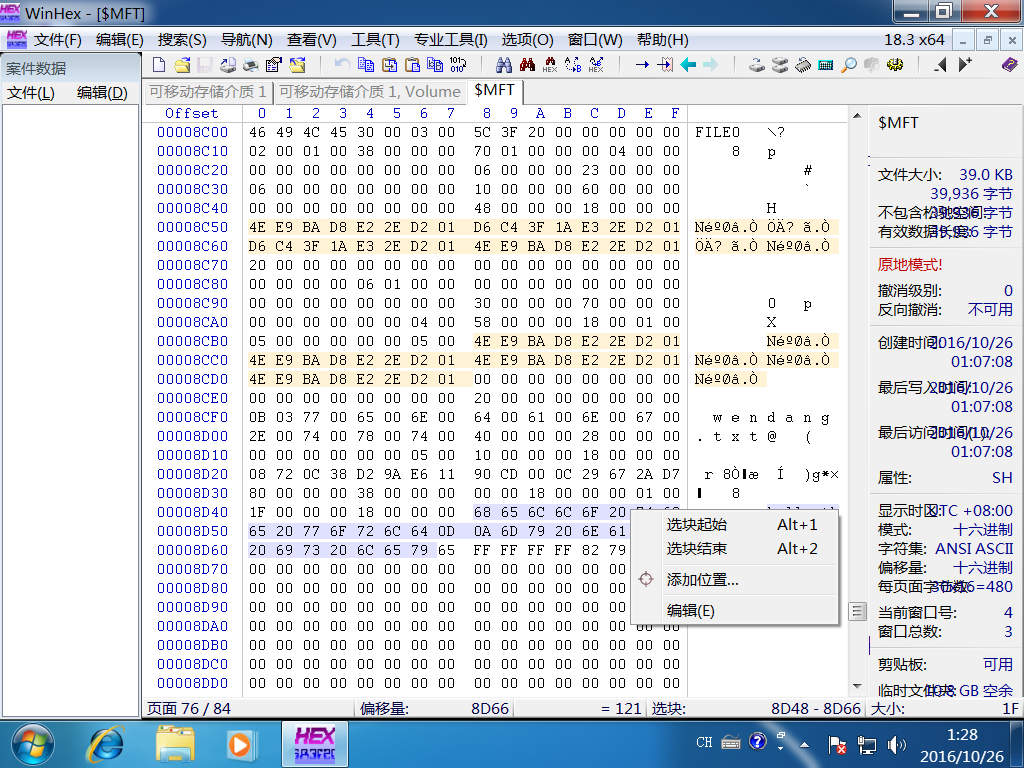Click the purple Help book icon
Image resolution: width=1024 pixels, height=768 pixels.
pos(1010,65)
